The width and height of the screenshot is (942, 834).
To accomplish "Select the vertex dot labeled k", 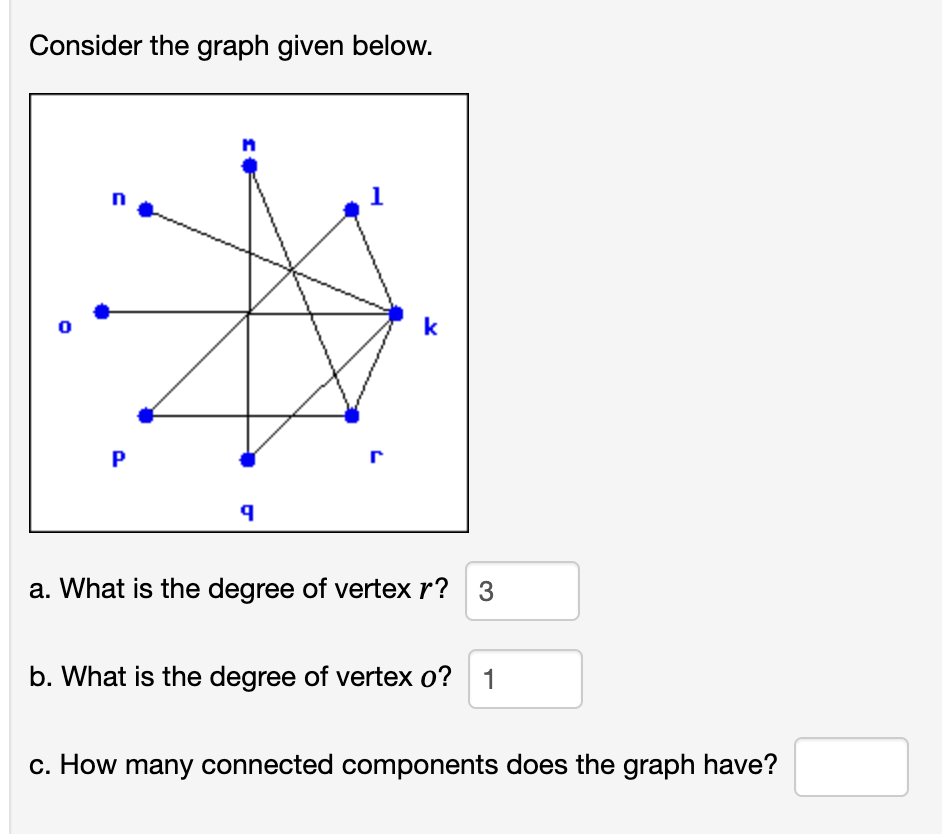I will coord(398,313).
